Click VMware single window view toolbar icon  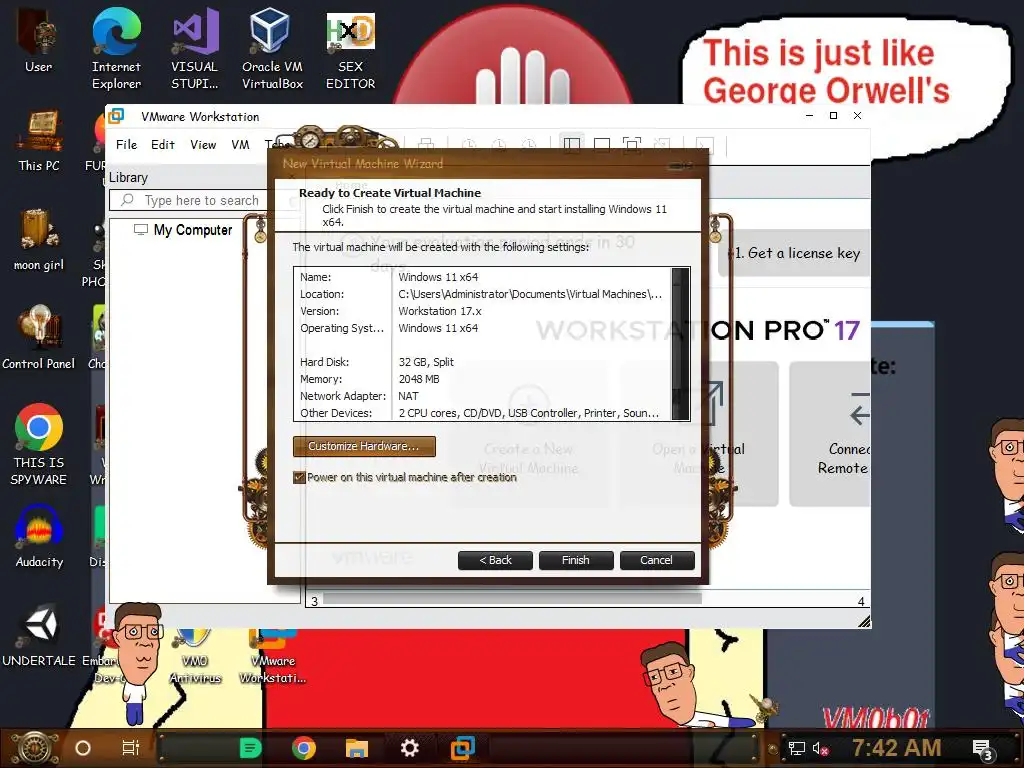pos(601,144)
